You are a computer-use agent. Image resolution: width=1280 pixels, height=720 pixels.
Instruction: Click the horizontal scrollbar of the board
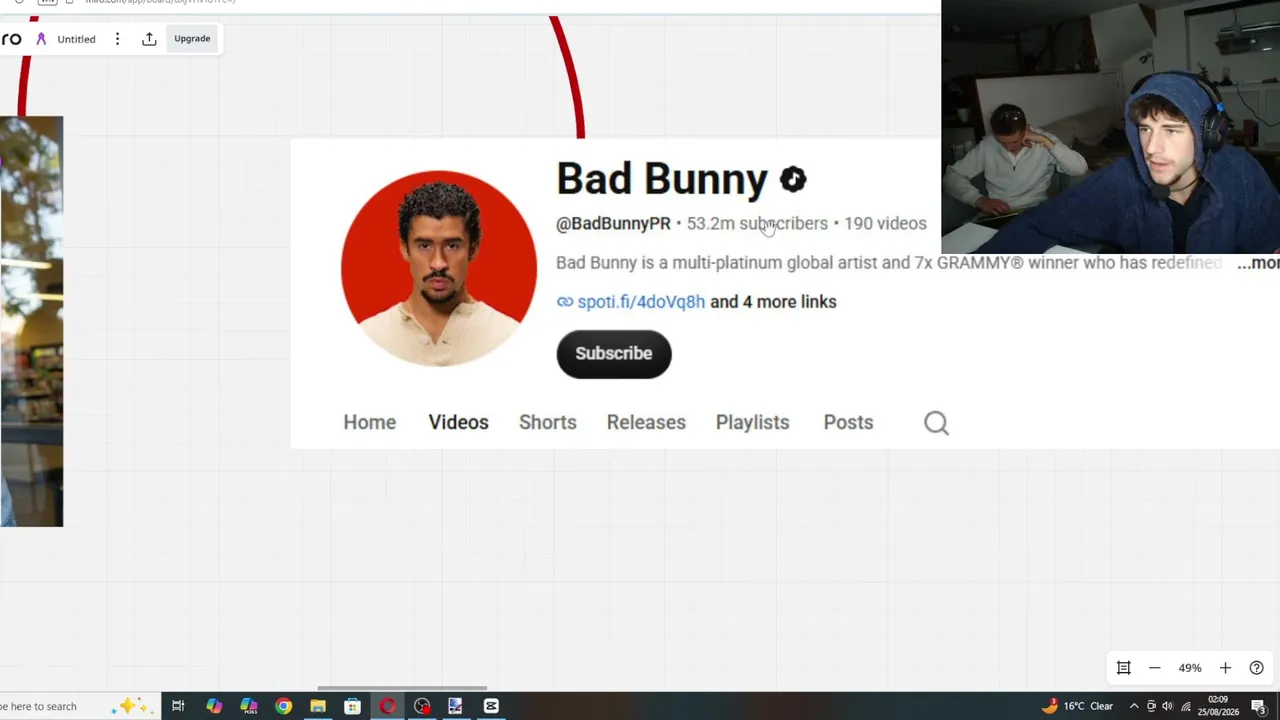click(x=402, y=688)
